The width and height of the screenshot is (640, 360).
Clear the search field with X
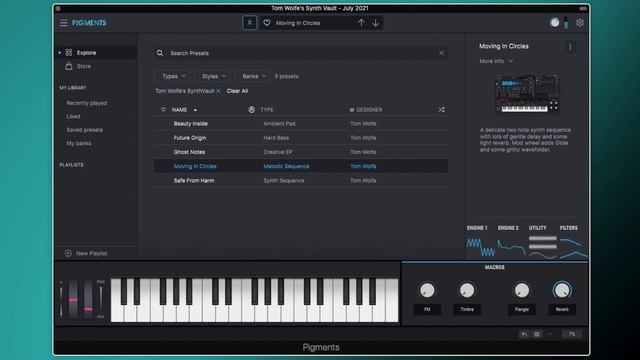click(x=441, y=53)
